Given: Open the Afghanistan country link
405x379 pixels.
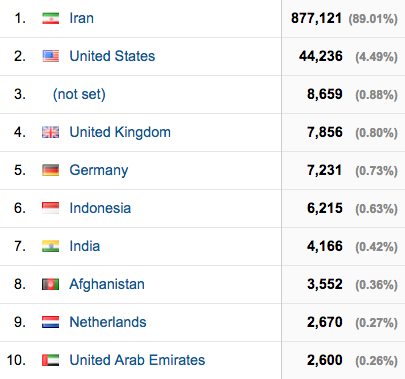Looking at the screenshot, I should (x=107, y=285).
